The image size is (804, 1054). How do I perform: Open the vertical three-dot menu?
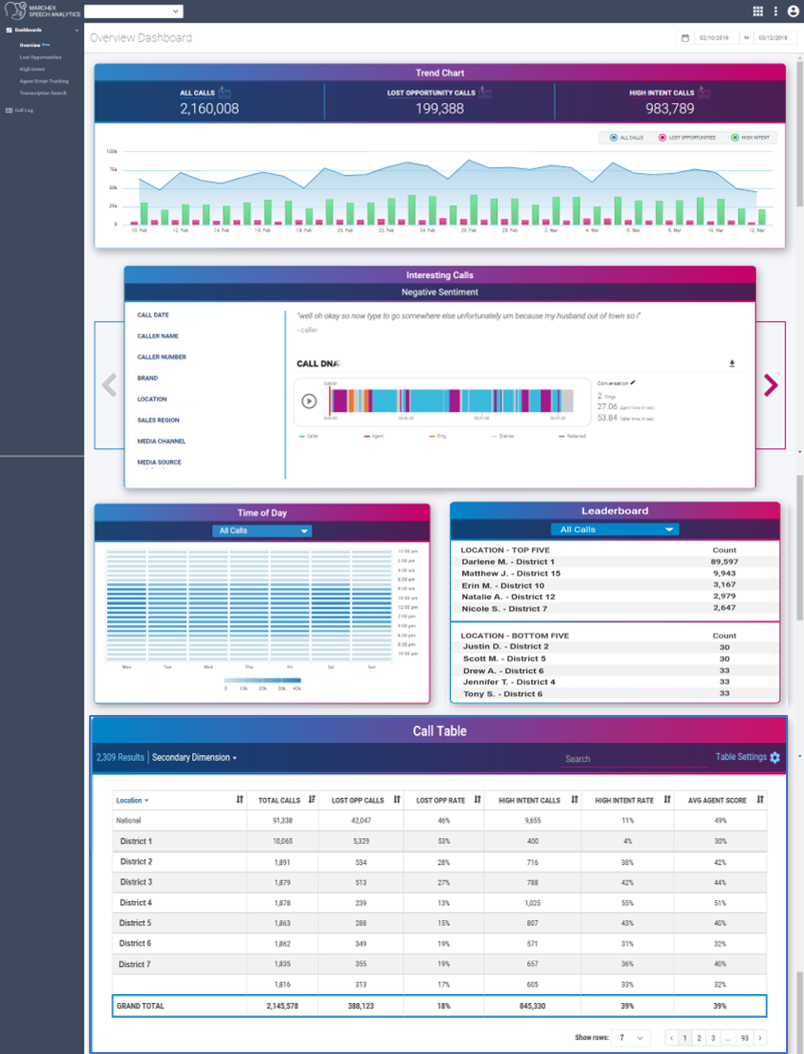coord(776,11)
